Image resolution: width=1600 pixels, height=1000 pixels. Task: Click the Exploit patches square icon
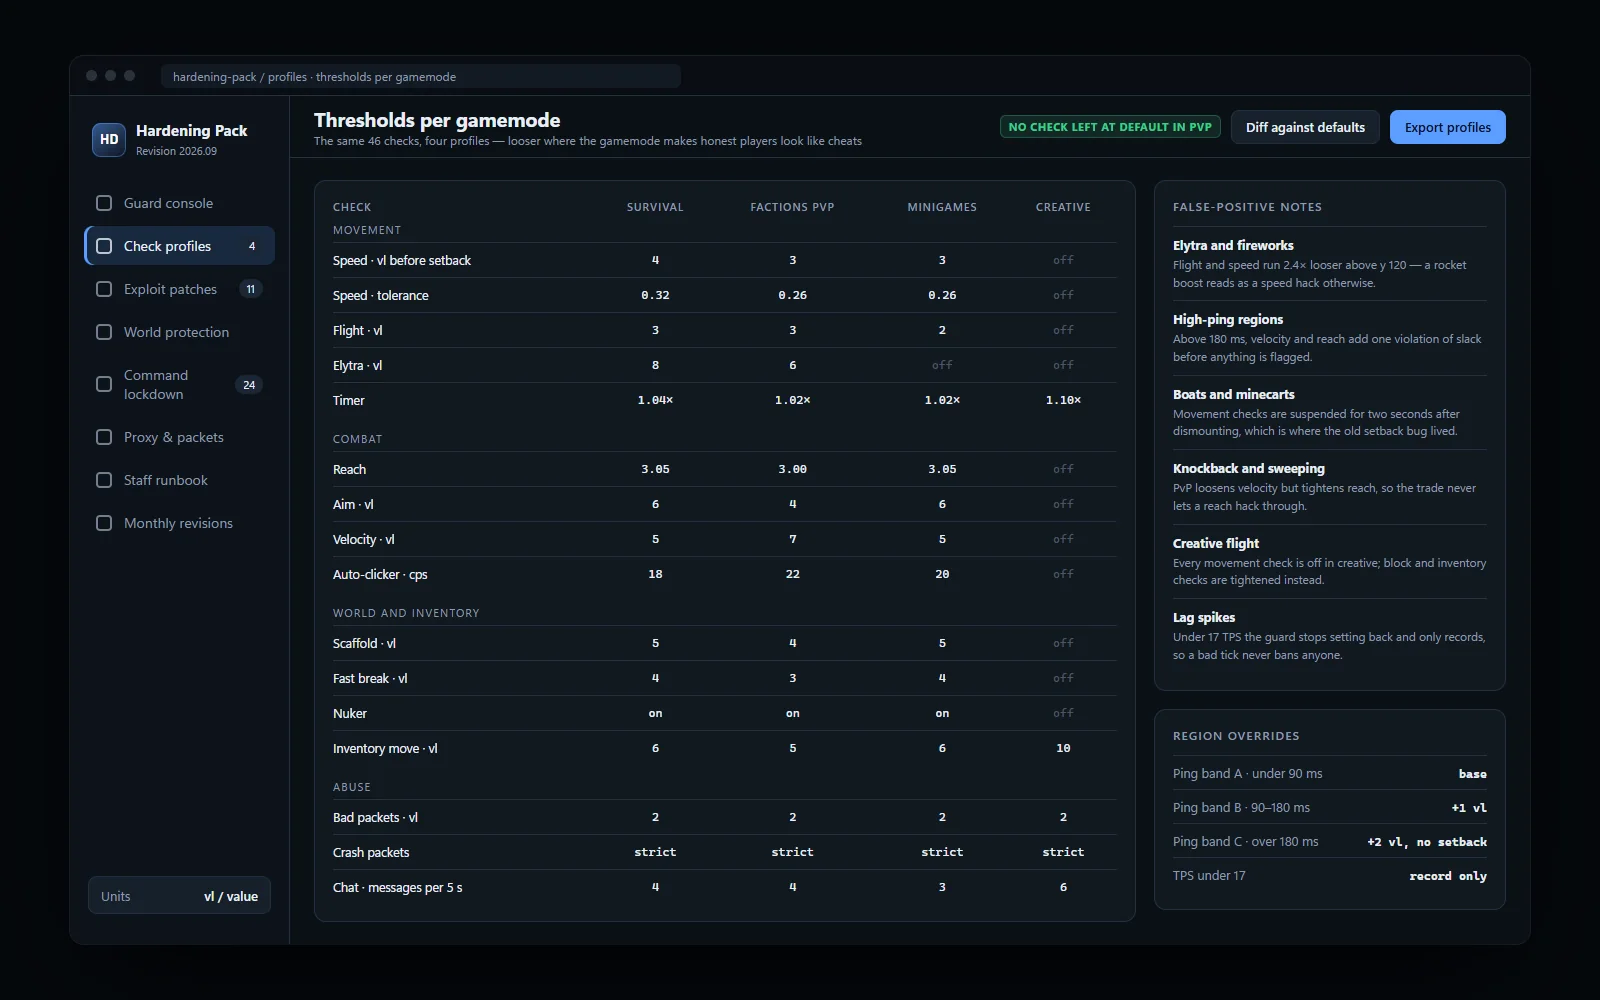pos(104,289)
